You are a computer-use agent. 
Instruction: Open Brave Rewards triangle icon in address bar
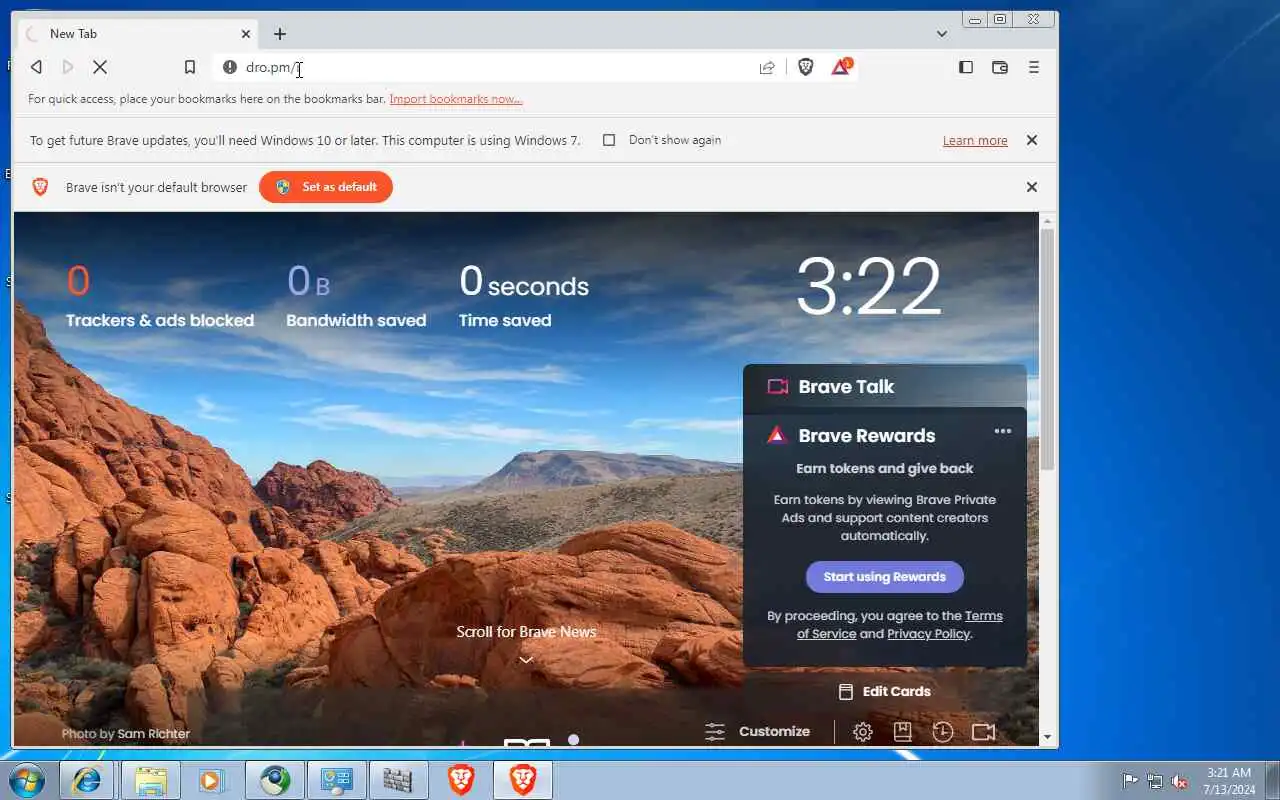point(841,67)
